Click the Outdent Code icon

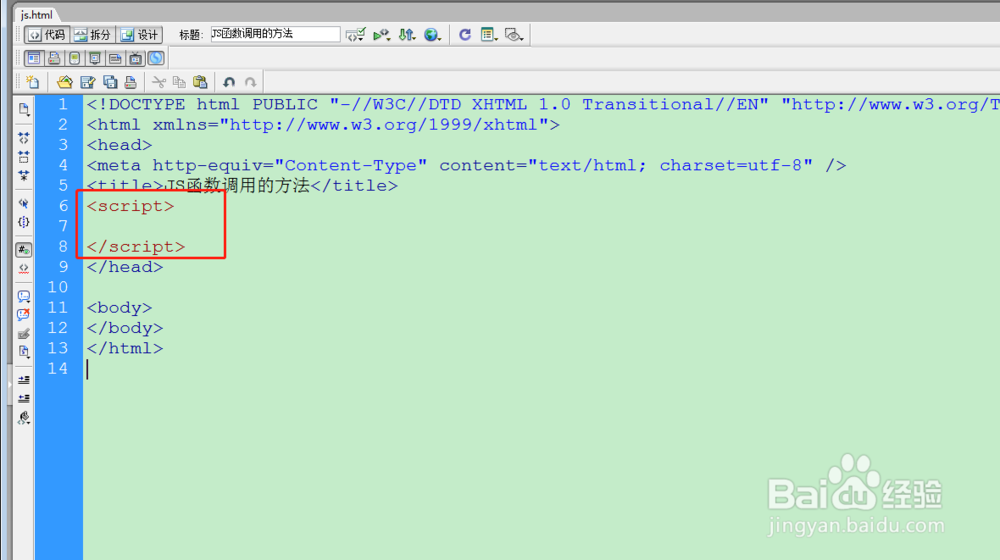pyautogui.click(x=24, y=399)
